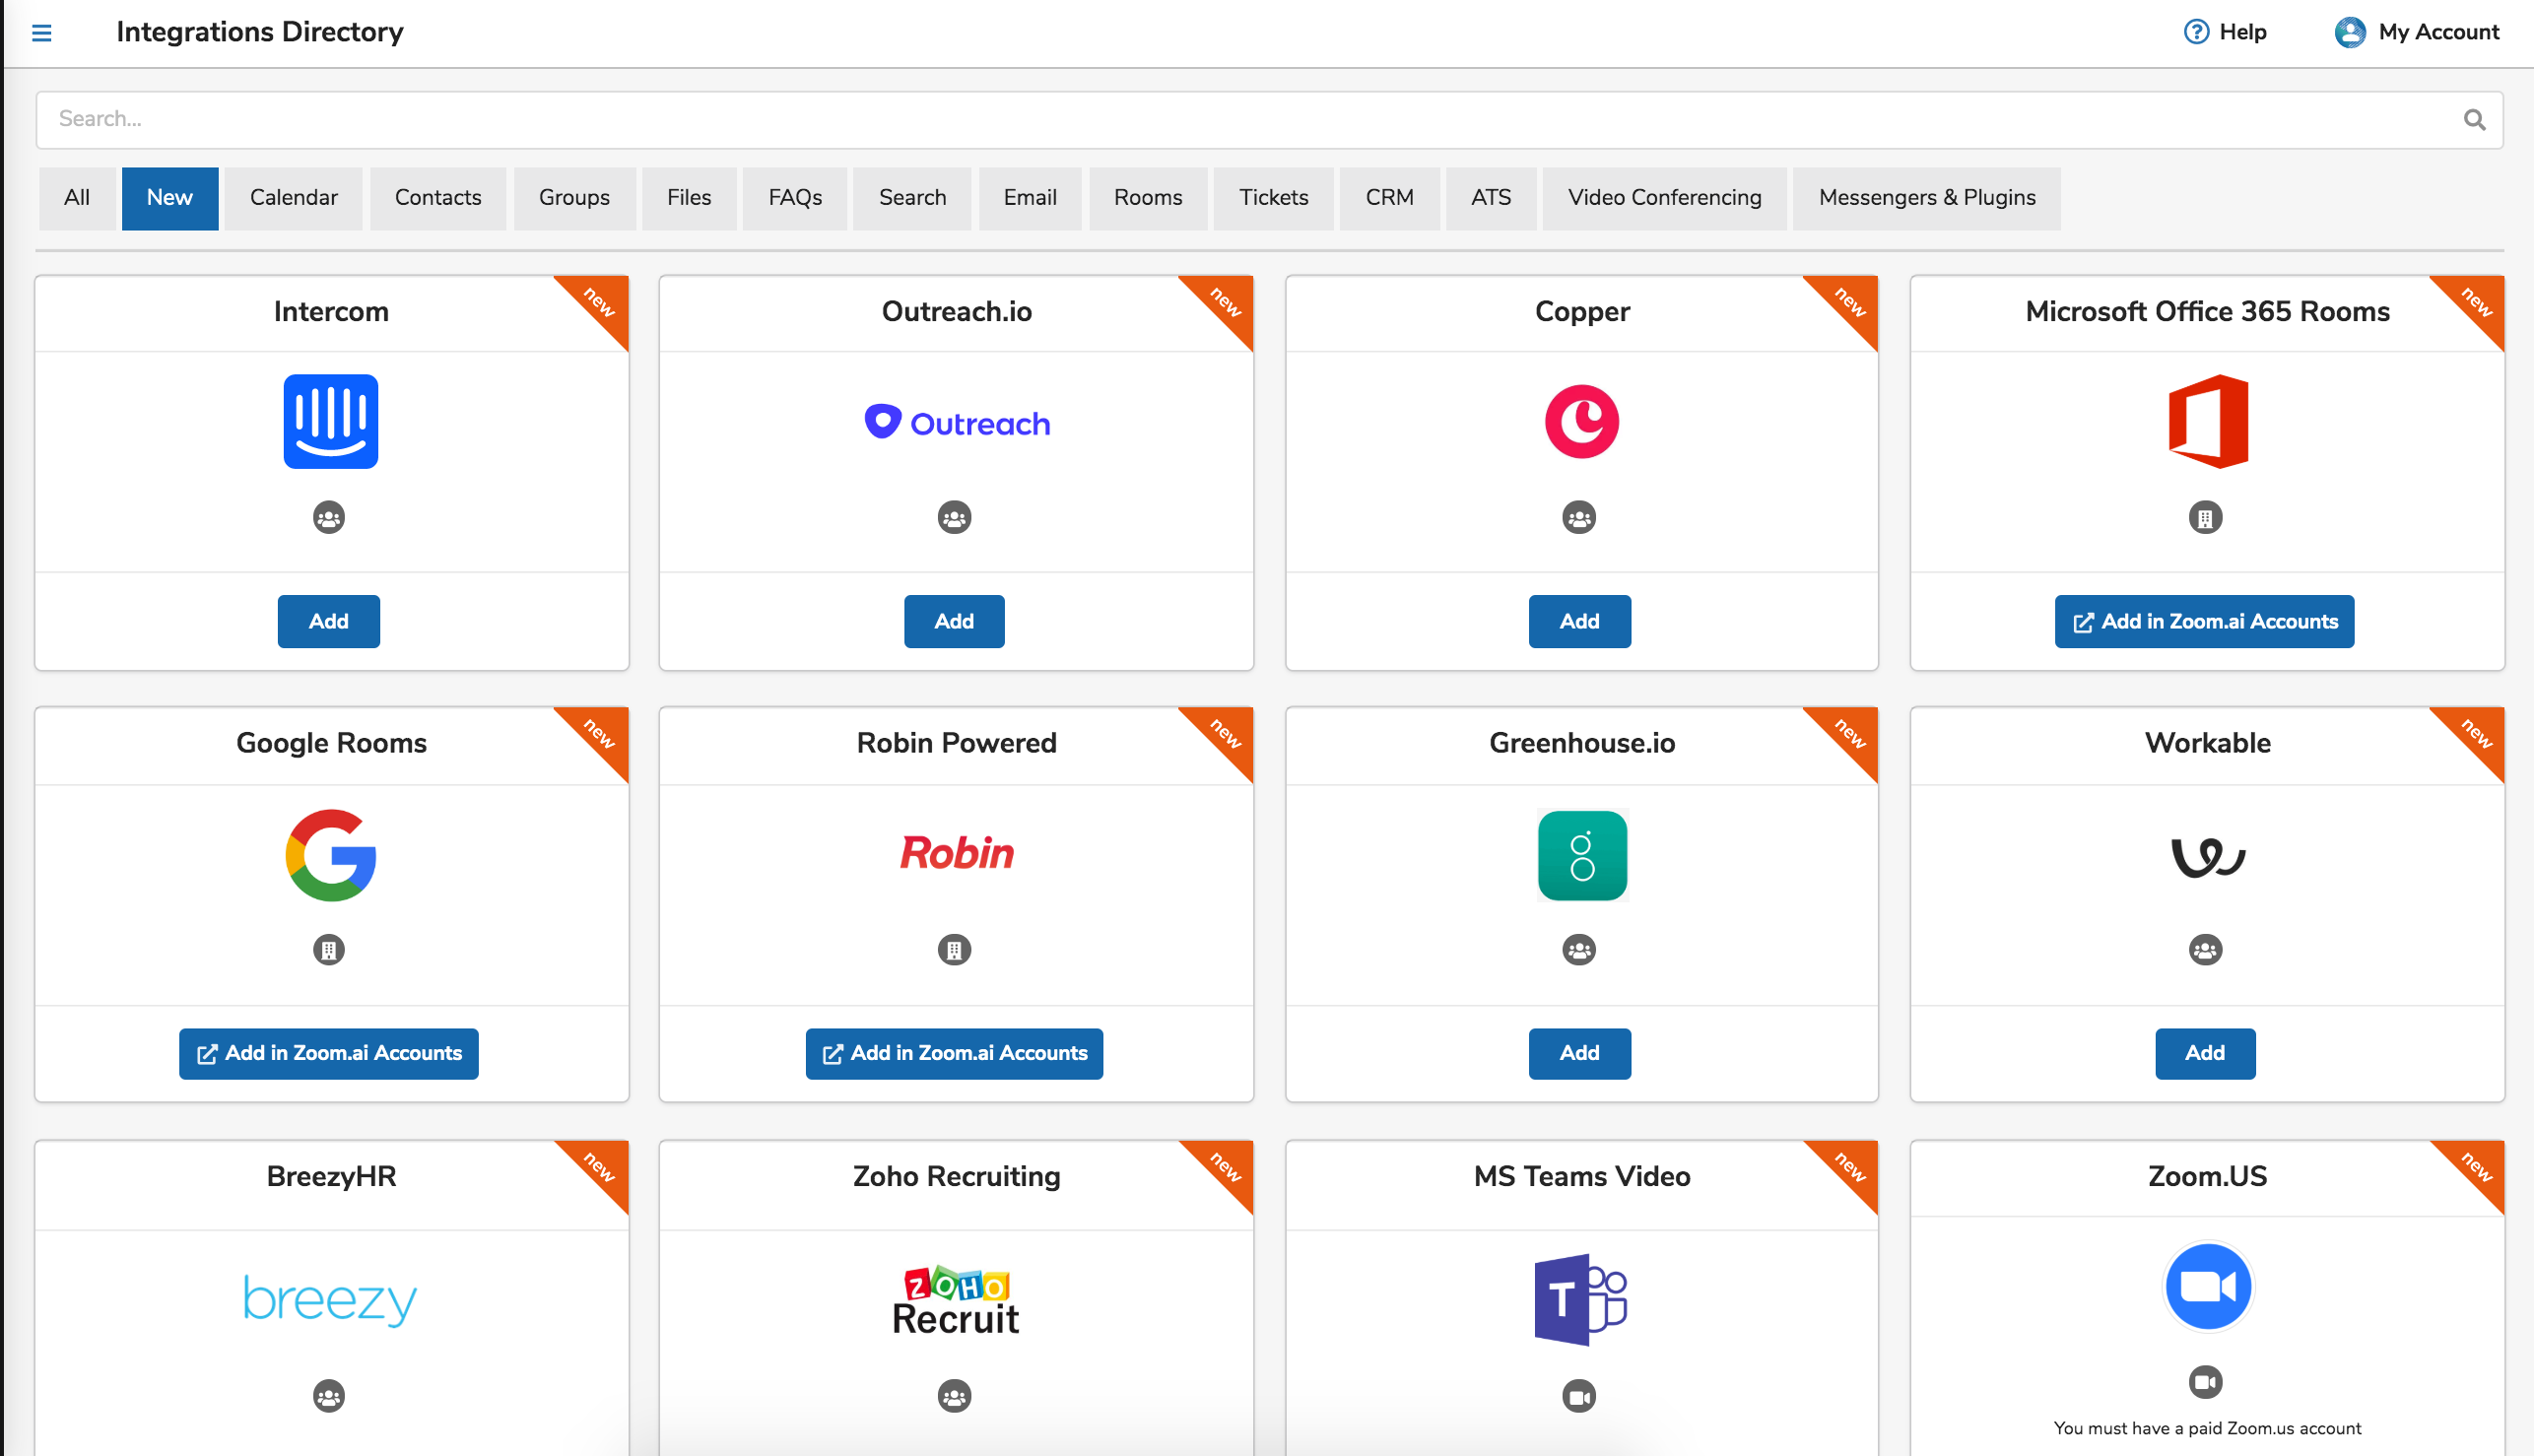The height and width of the screenshot is (1456, 2534).
Task: Add the Copper integration
Action: [x=1579, y=621]
